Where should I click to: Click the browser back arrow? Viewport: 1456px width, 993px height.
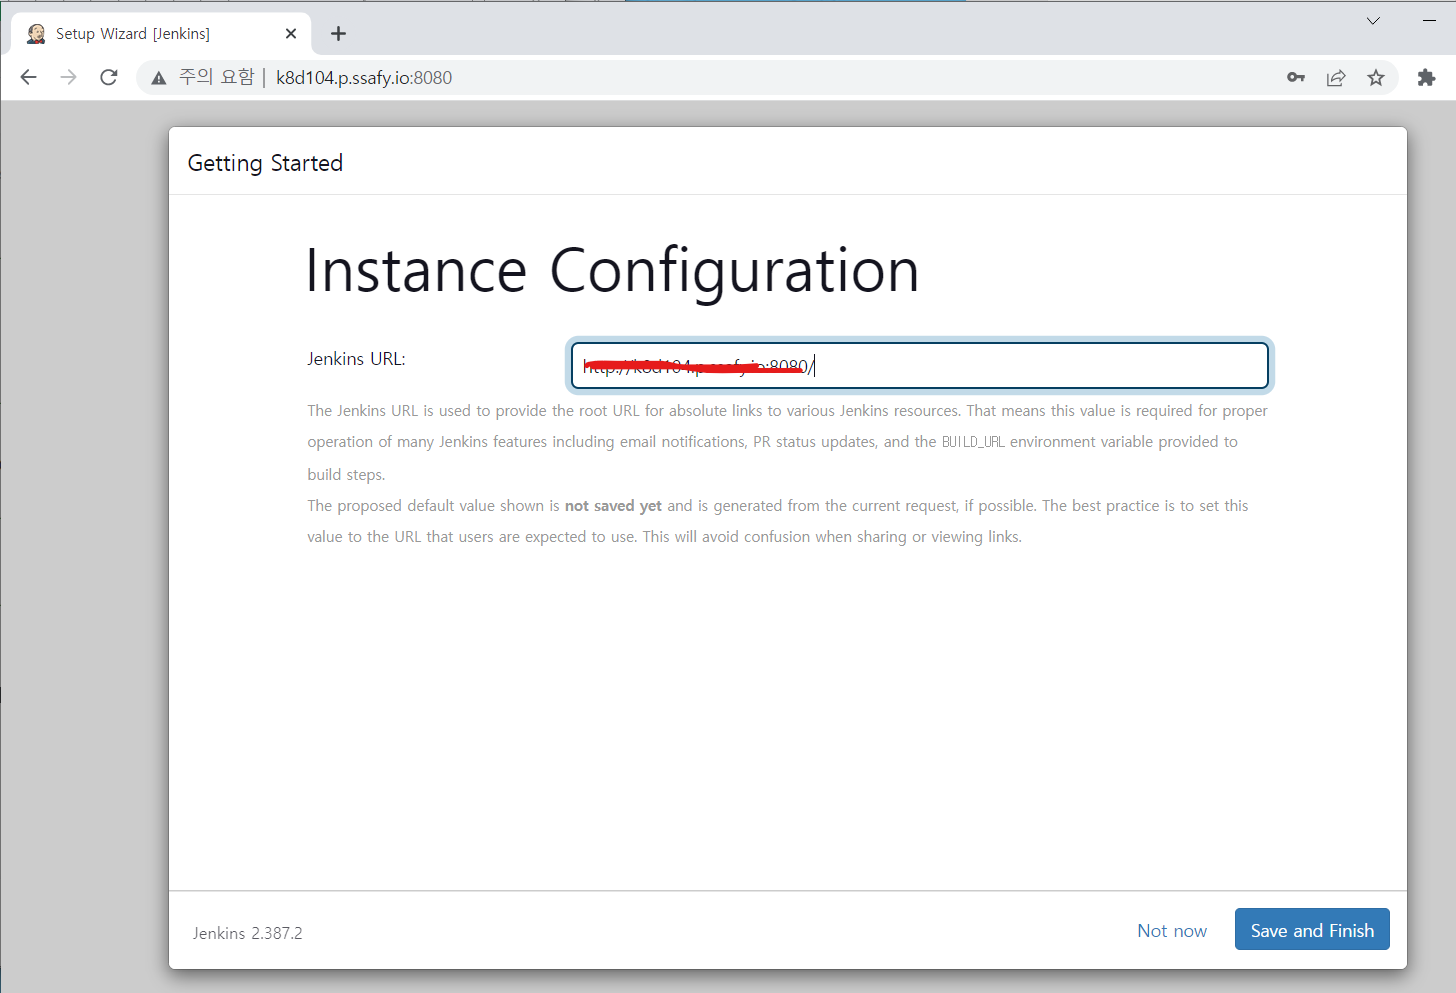click(x=28, y=77)
